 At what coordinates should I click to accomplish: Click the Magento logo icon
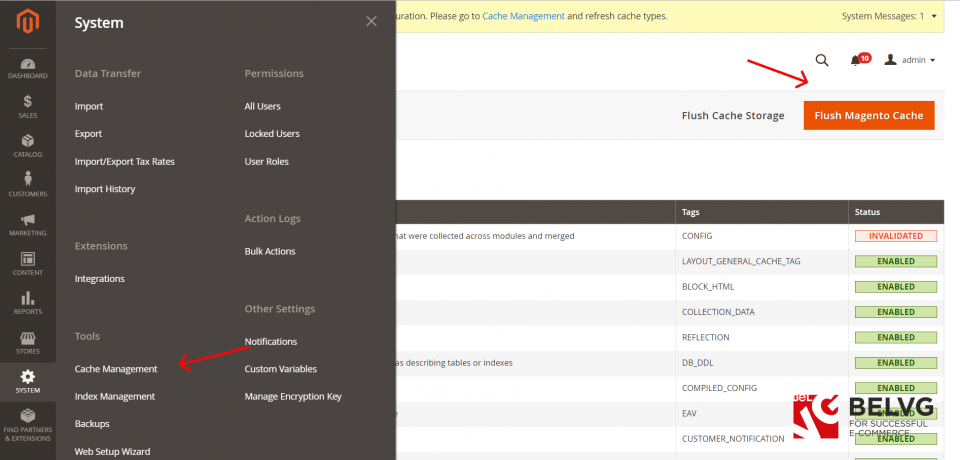(27, 21)
